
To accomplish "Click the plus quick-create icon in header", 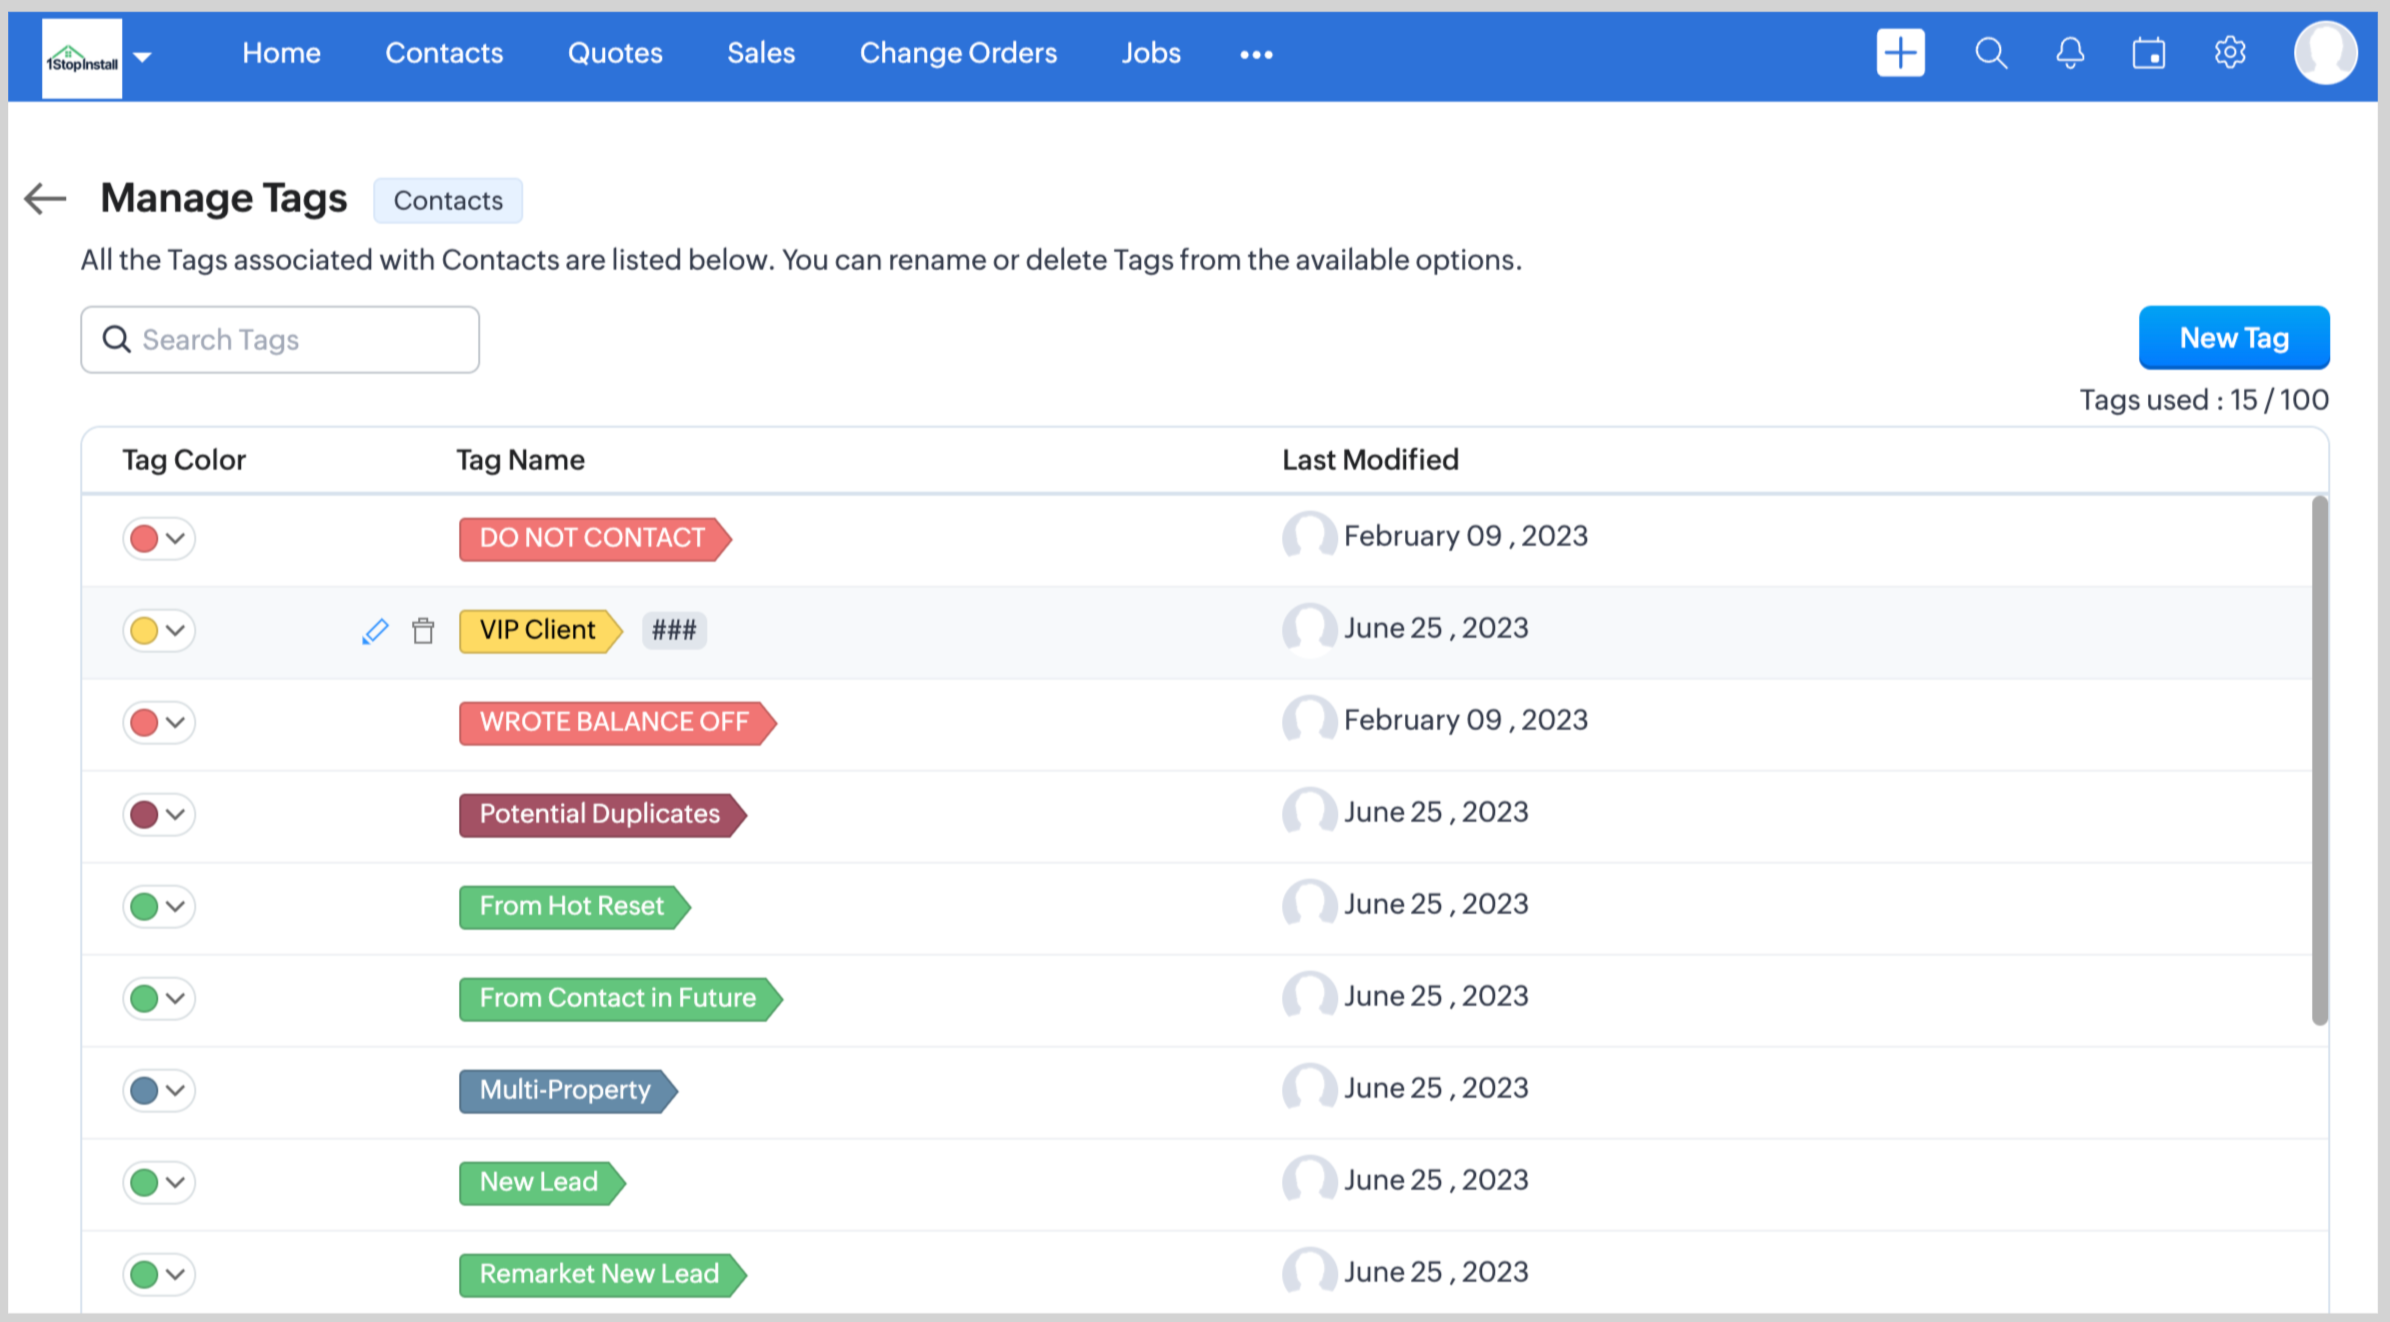I will (1900, 53).
